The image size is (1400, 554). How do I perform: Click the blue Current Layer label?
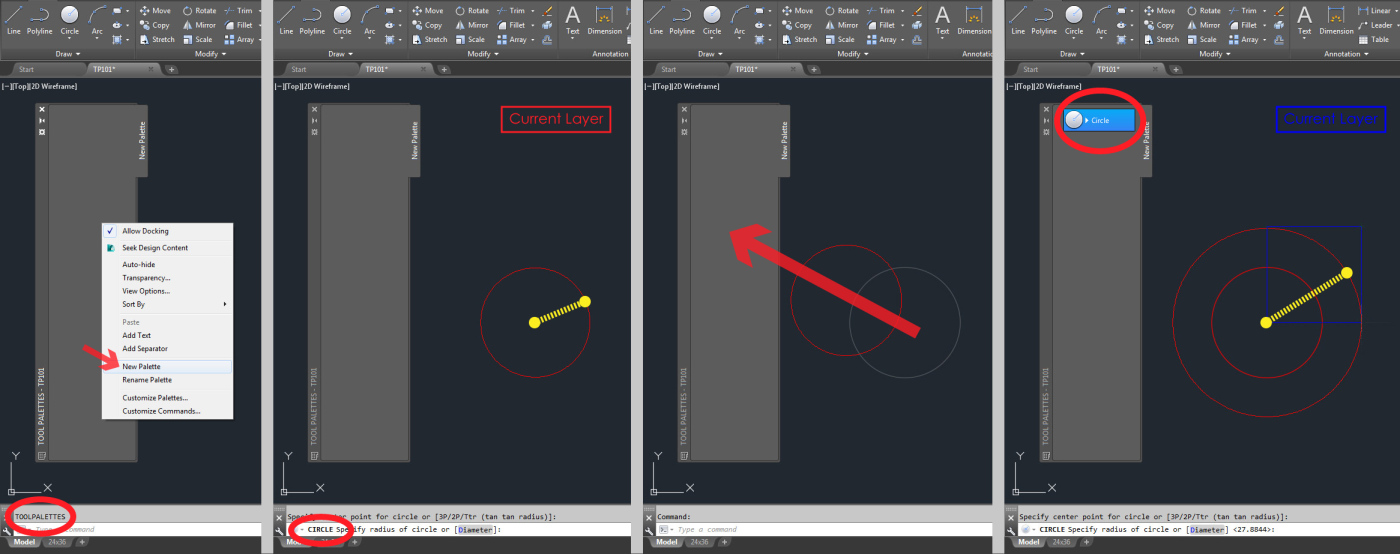1330,119
